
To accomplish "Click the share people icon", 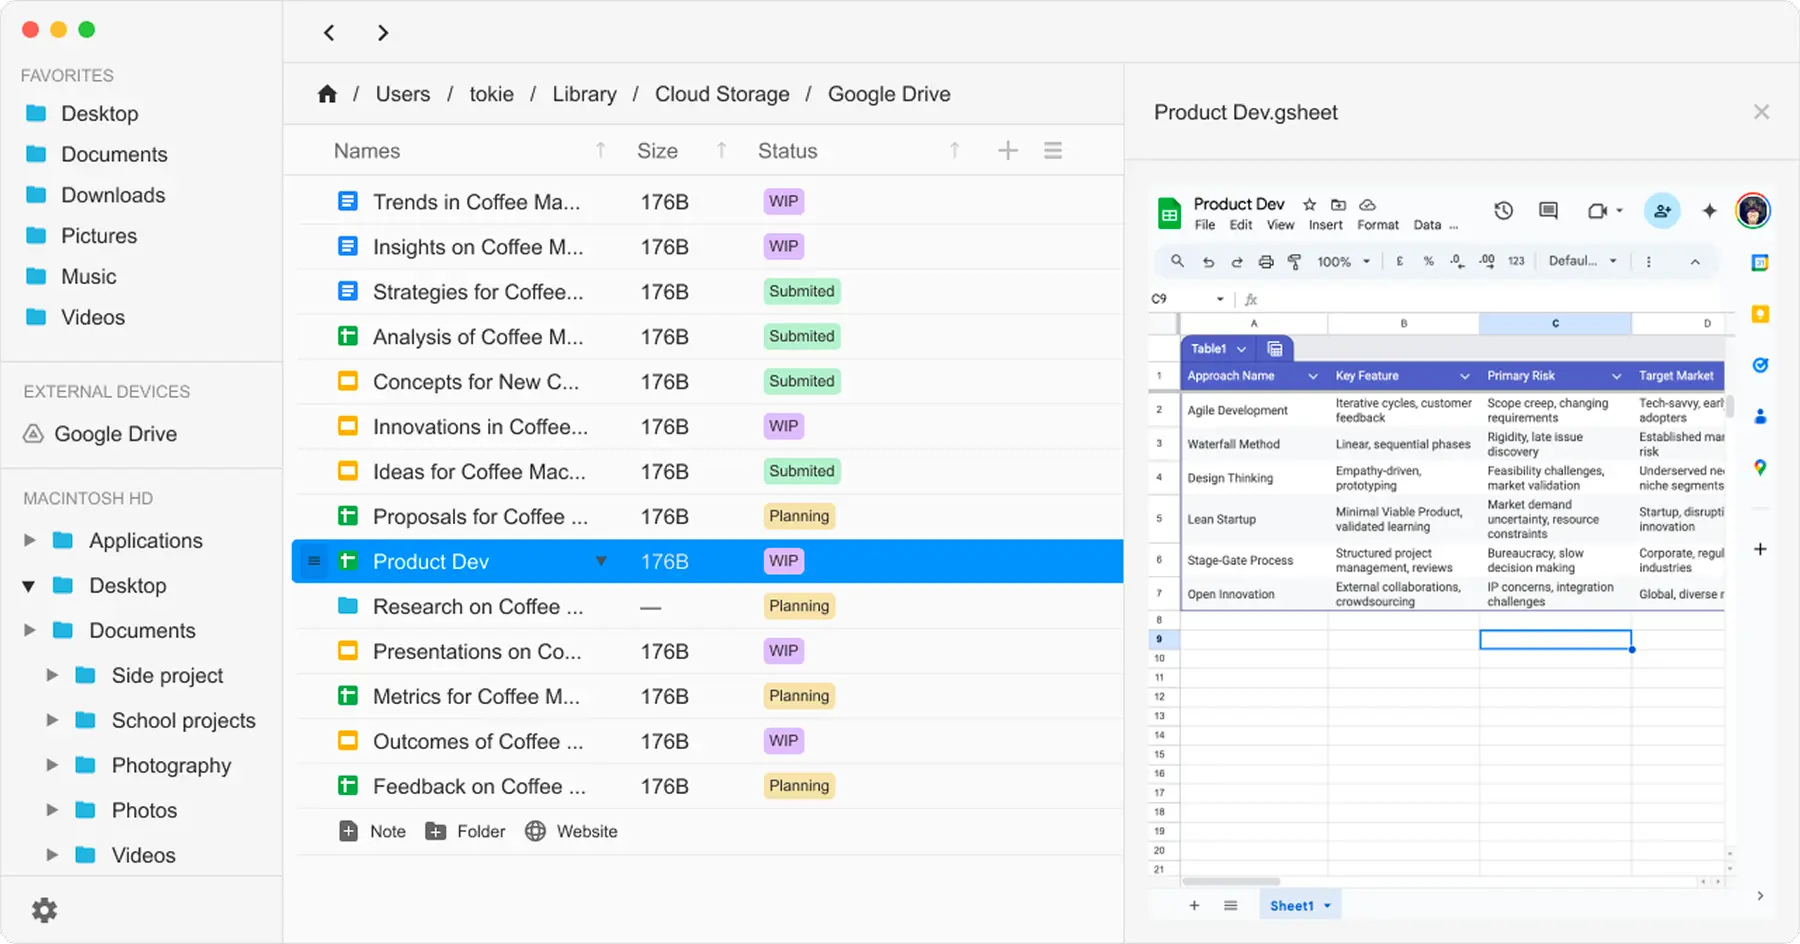I will point(1662,211).
